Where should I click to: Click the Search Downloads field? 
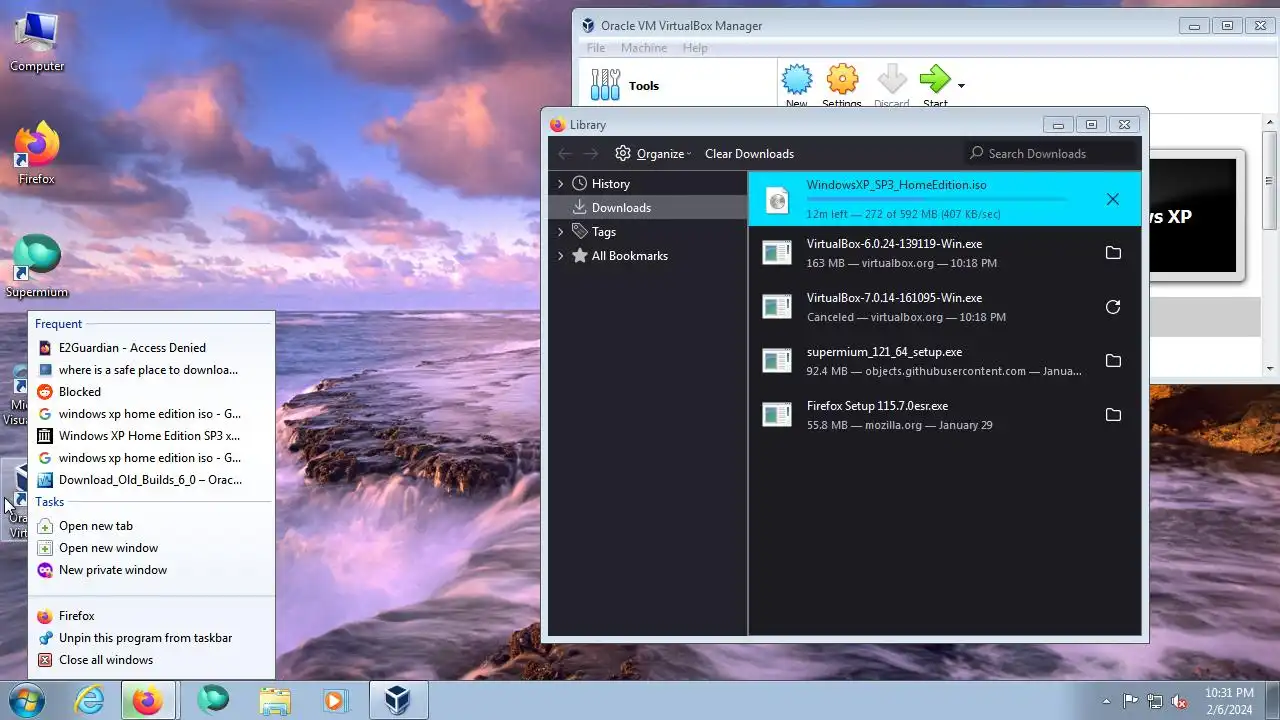coord(1052,153)
